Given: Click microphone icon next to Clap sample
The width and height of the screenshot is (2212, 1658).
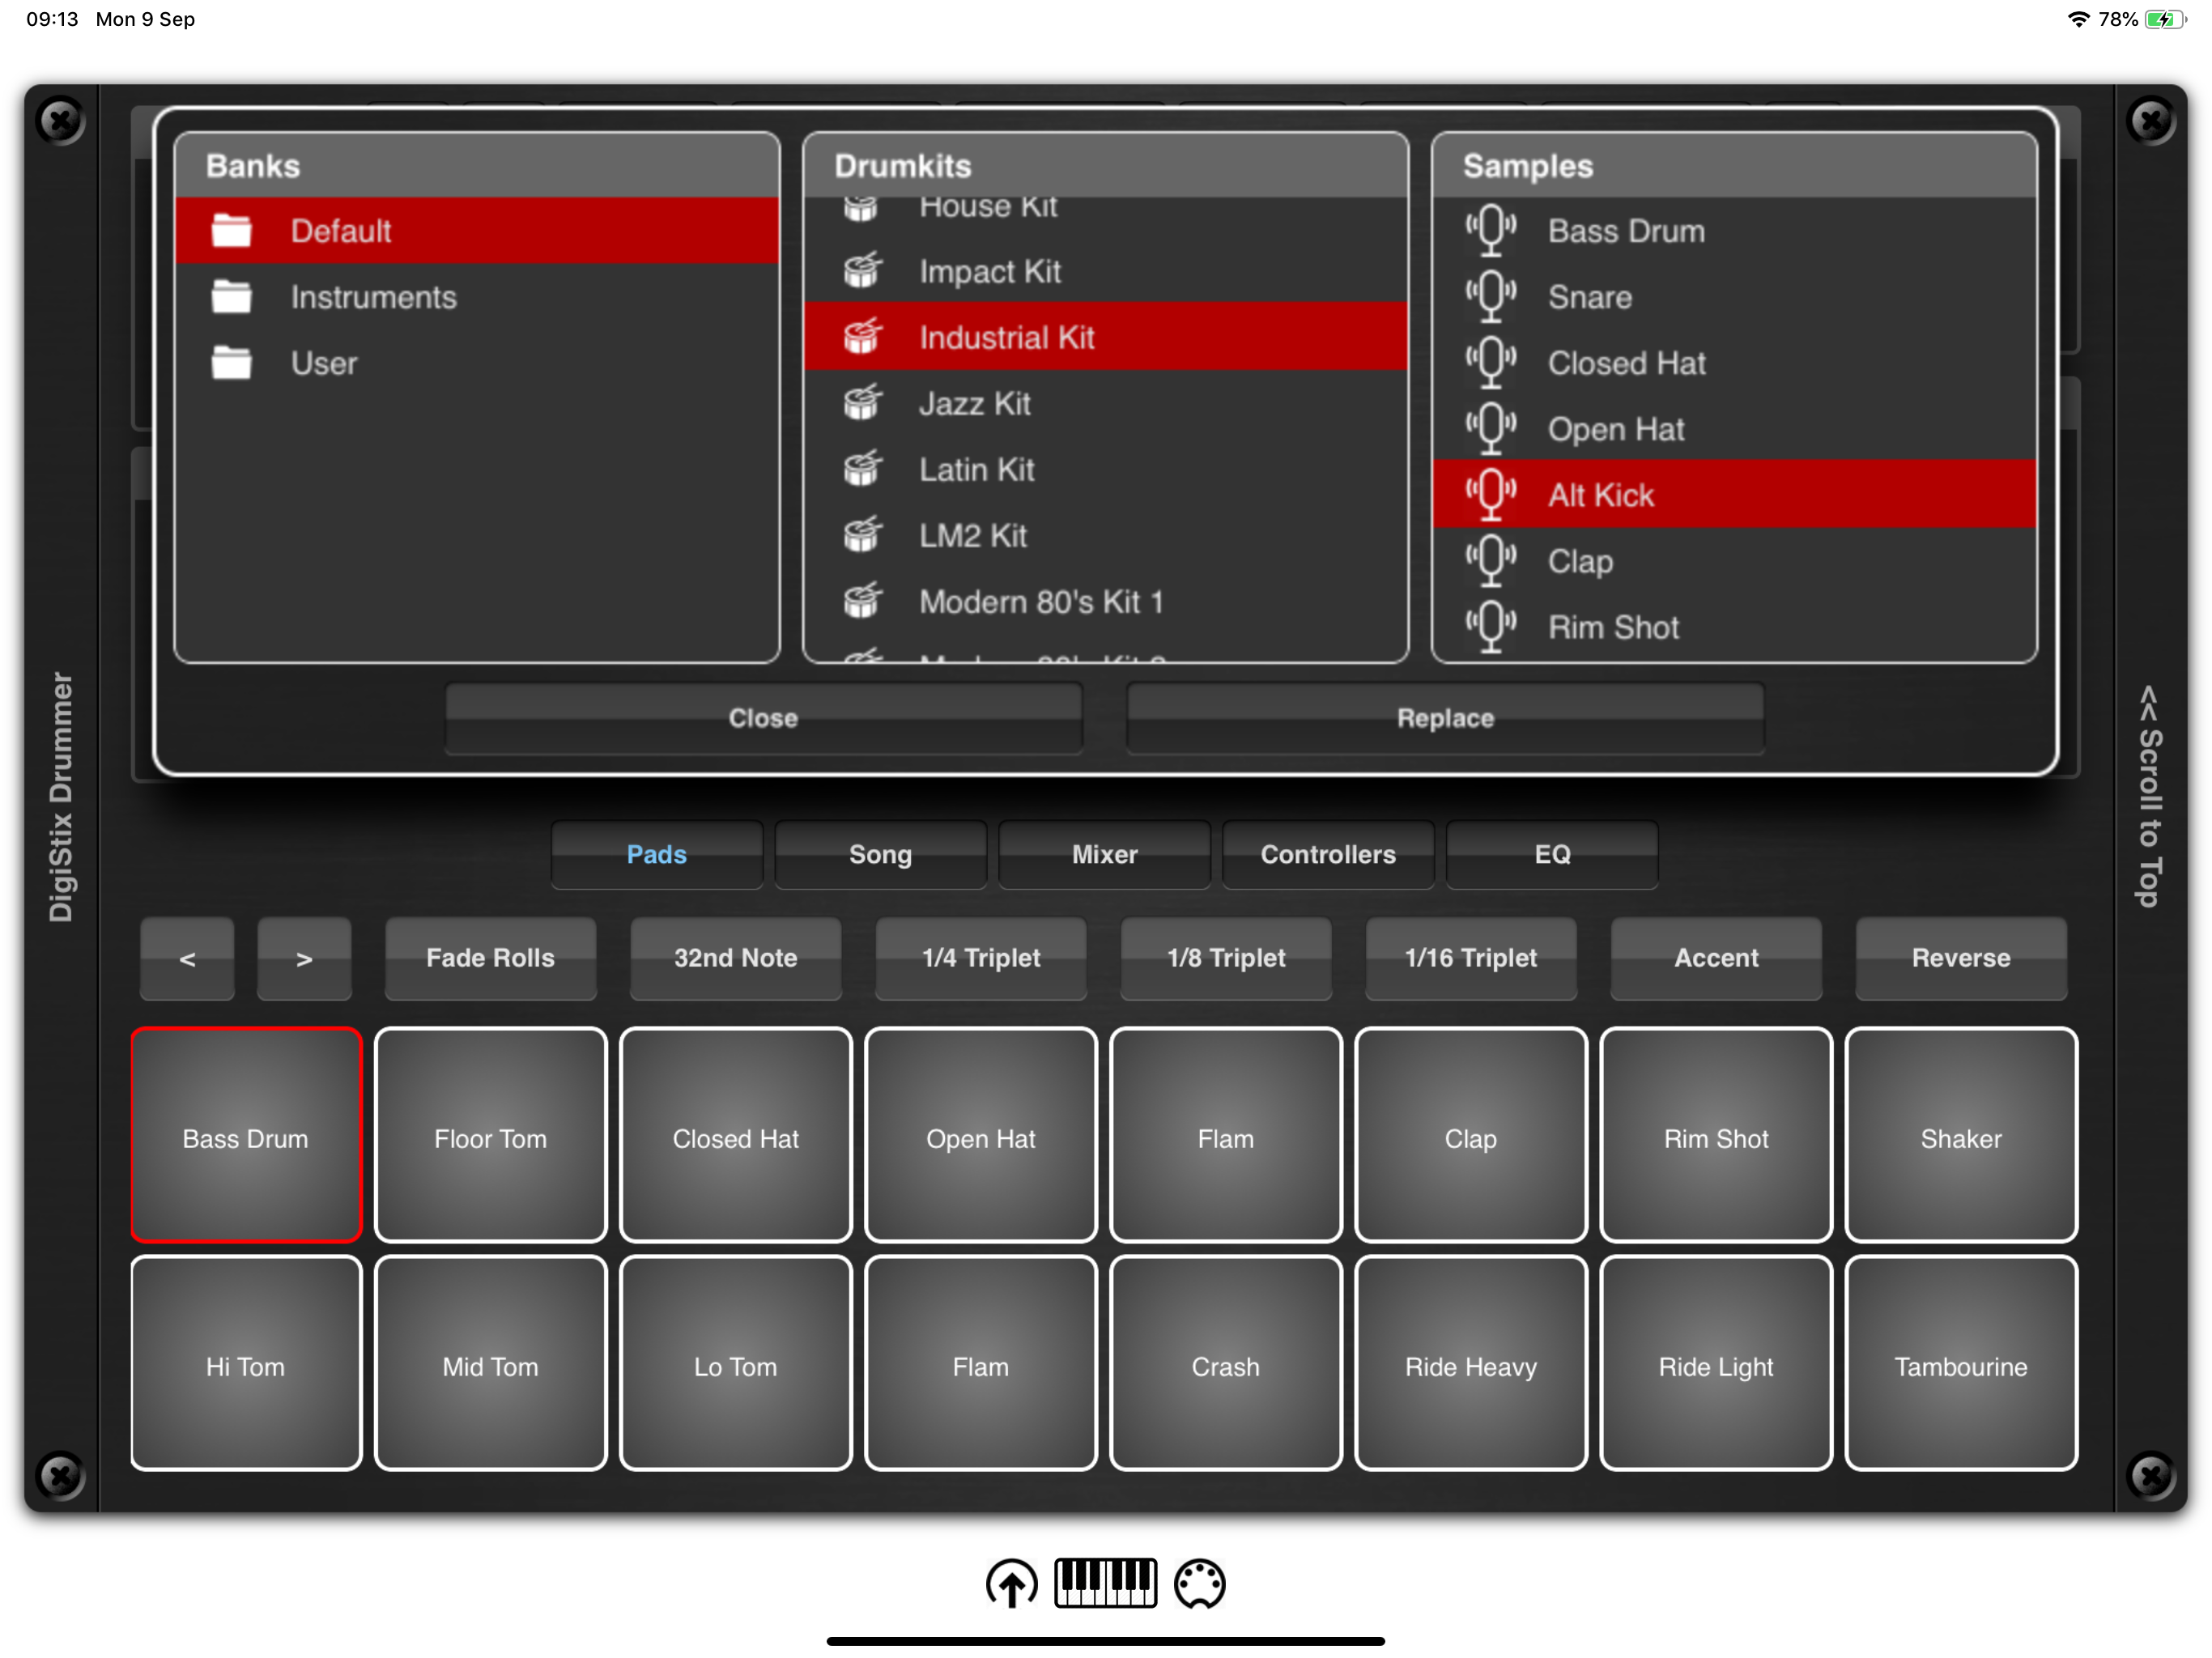Looking at the screenshot, I should click(x=1490, y=561).
